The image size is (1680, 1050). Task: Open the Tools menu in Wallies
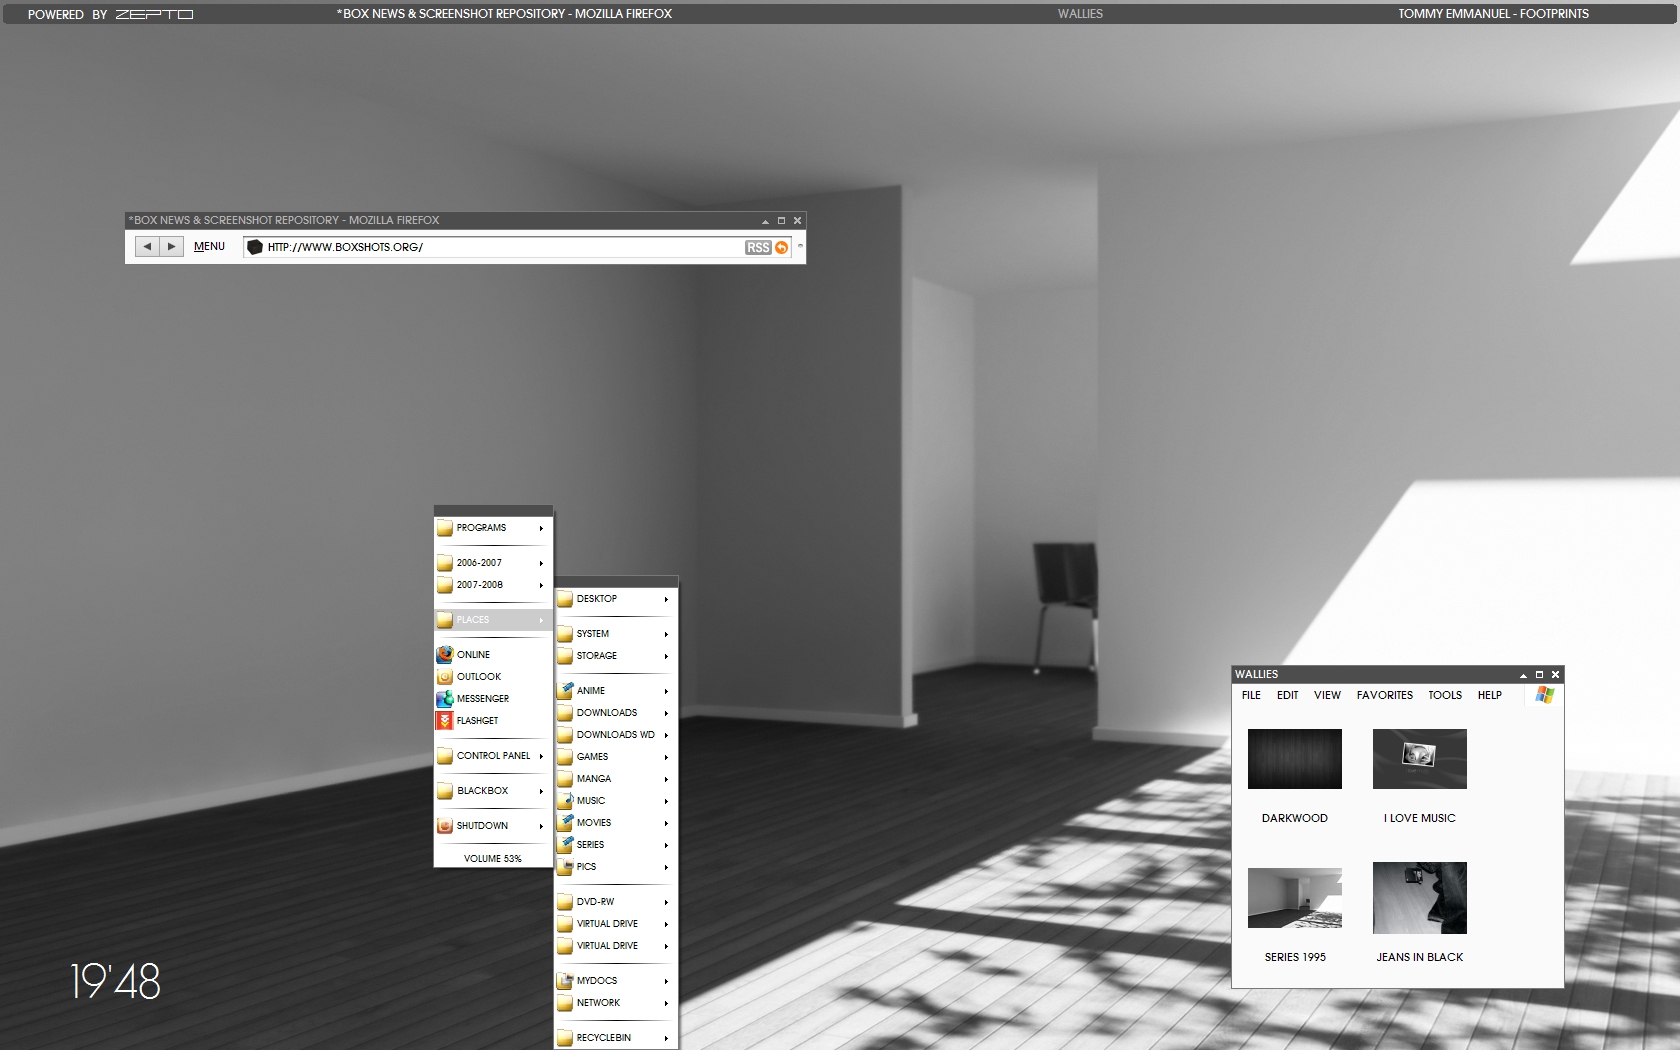tap(1445, 695)
